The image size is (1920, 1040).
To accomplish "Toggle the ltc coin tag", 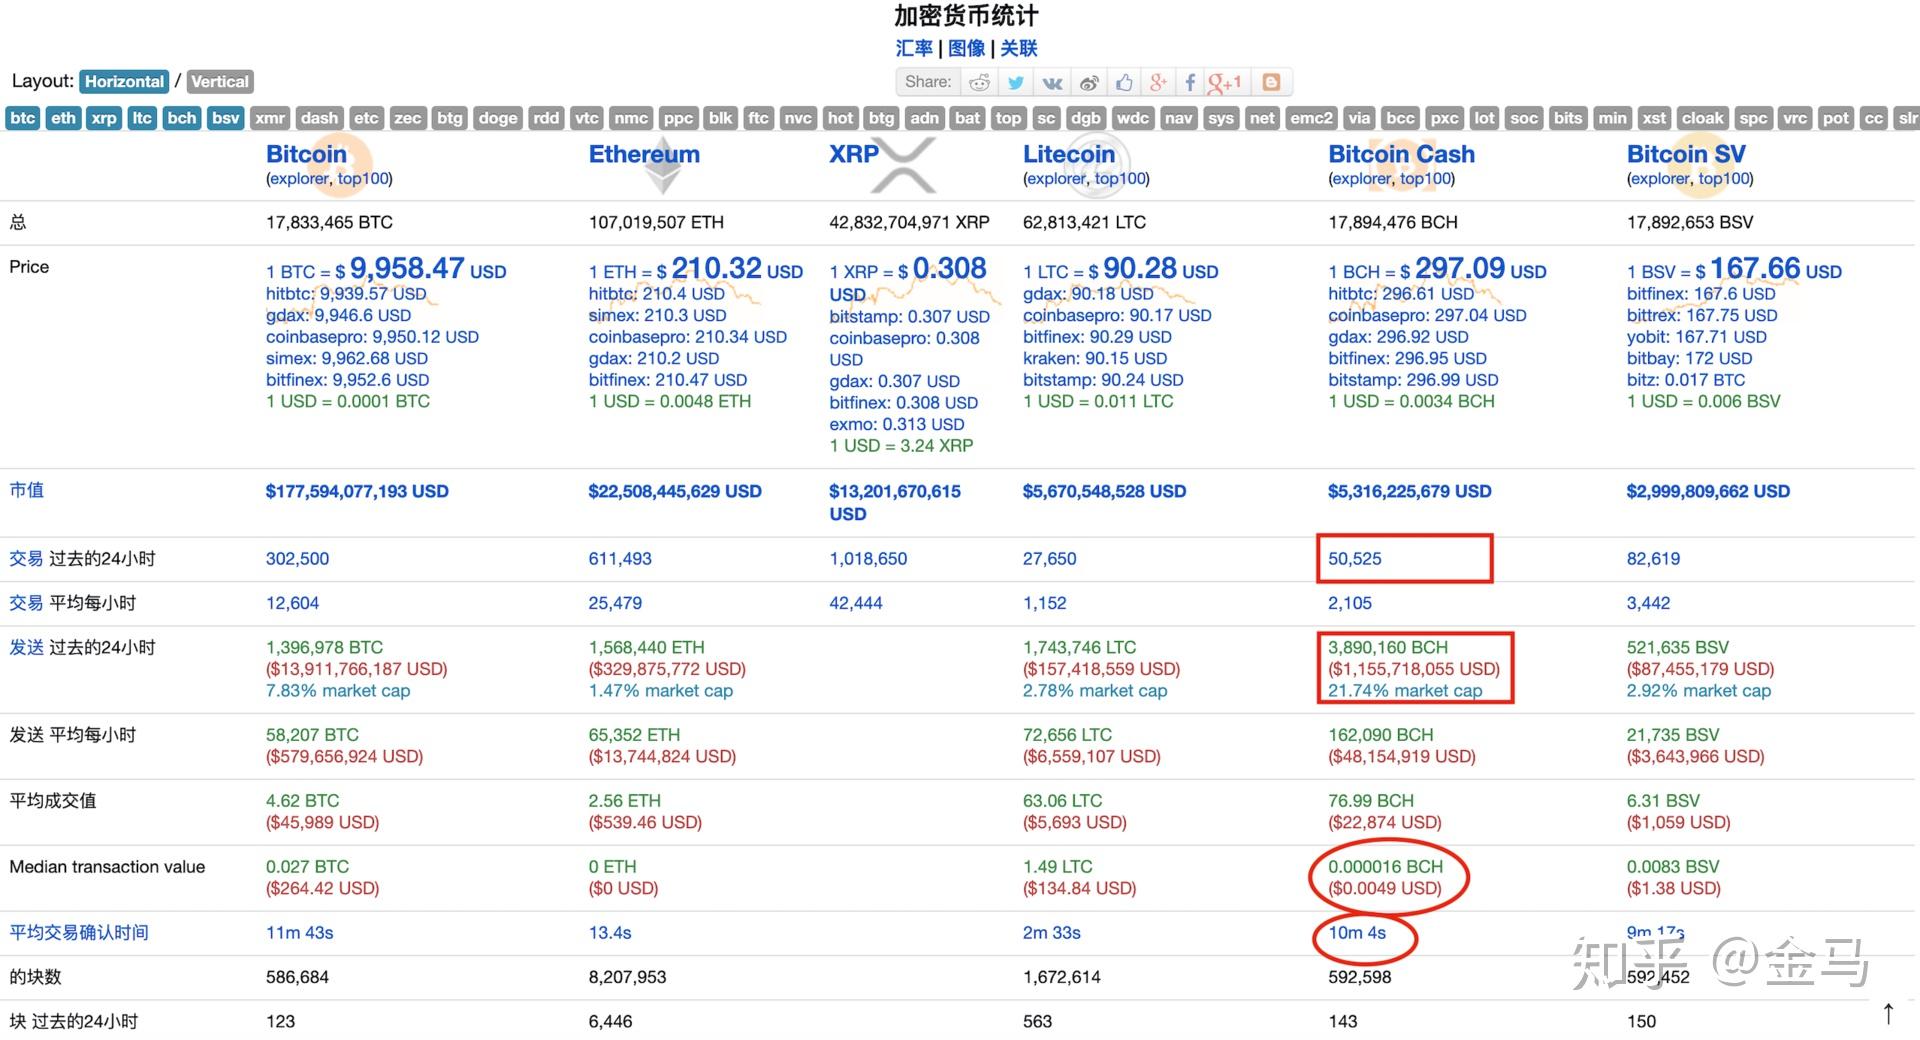I will click(x=142, y=118).
